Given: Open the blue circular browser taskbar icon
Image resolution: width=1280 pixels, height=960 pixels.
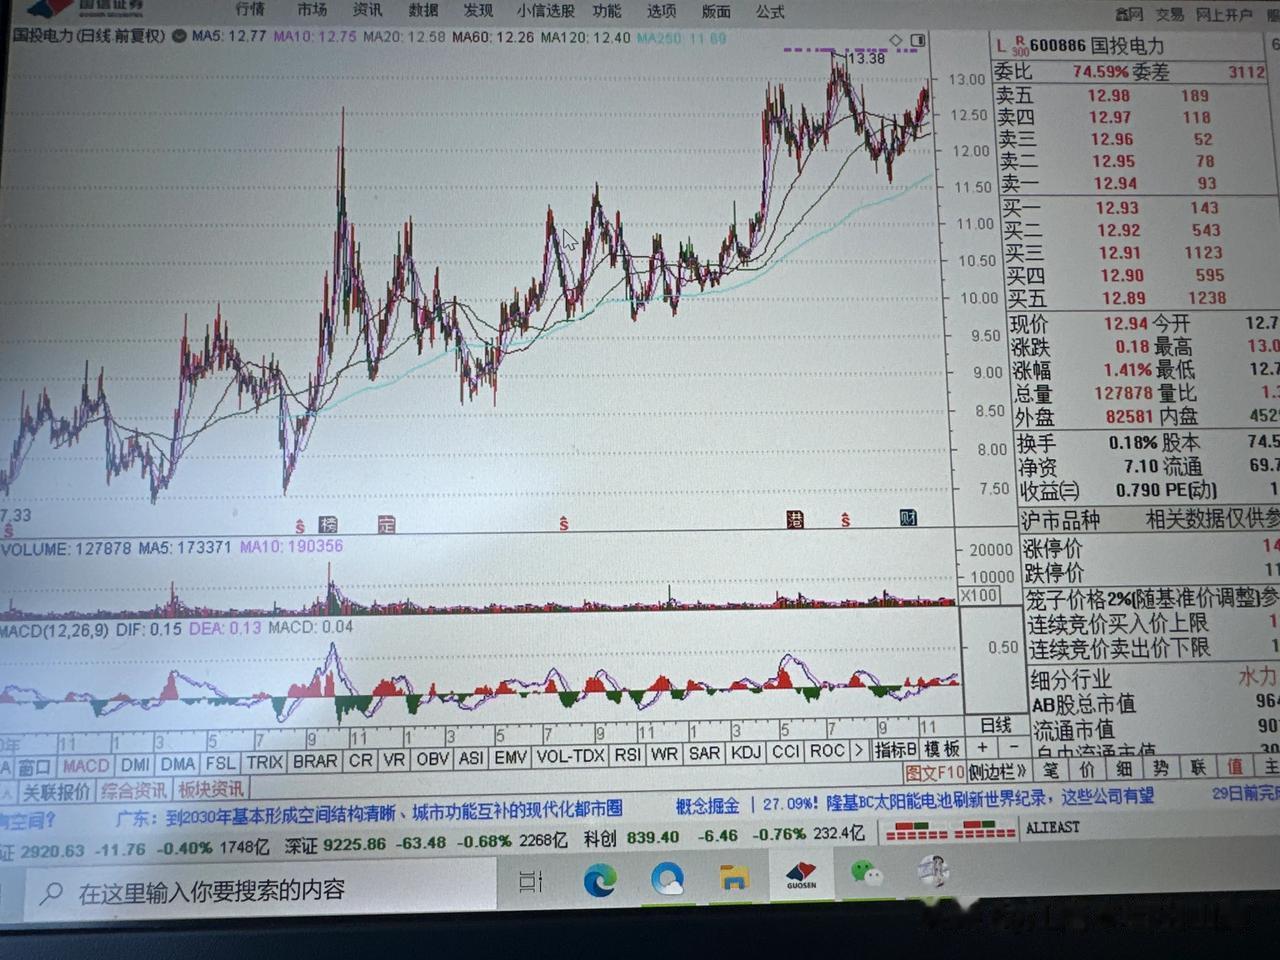Looking at the screenshot, I should (667, 879).
